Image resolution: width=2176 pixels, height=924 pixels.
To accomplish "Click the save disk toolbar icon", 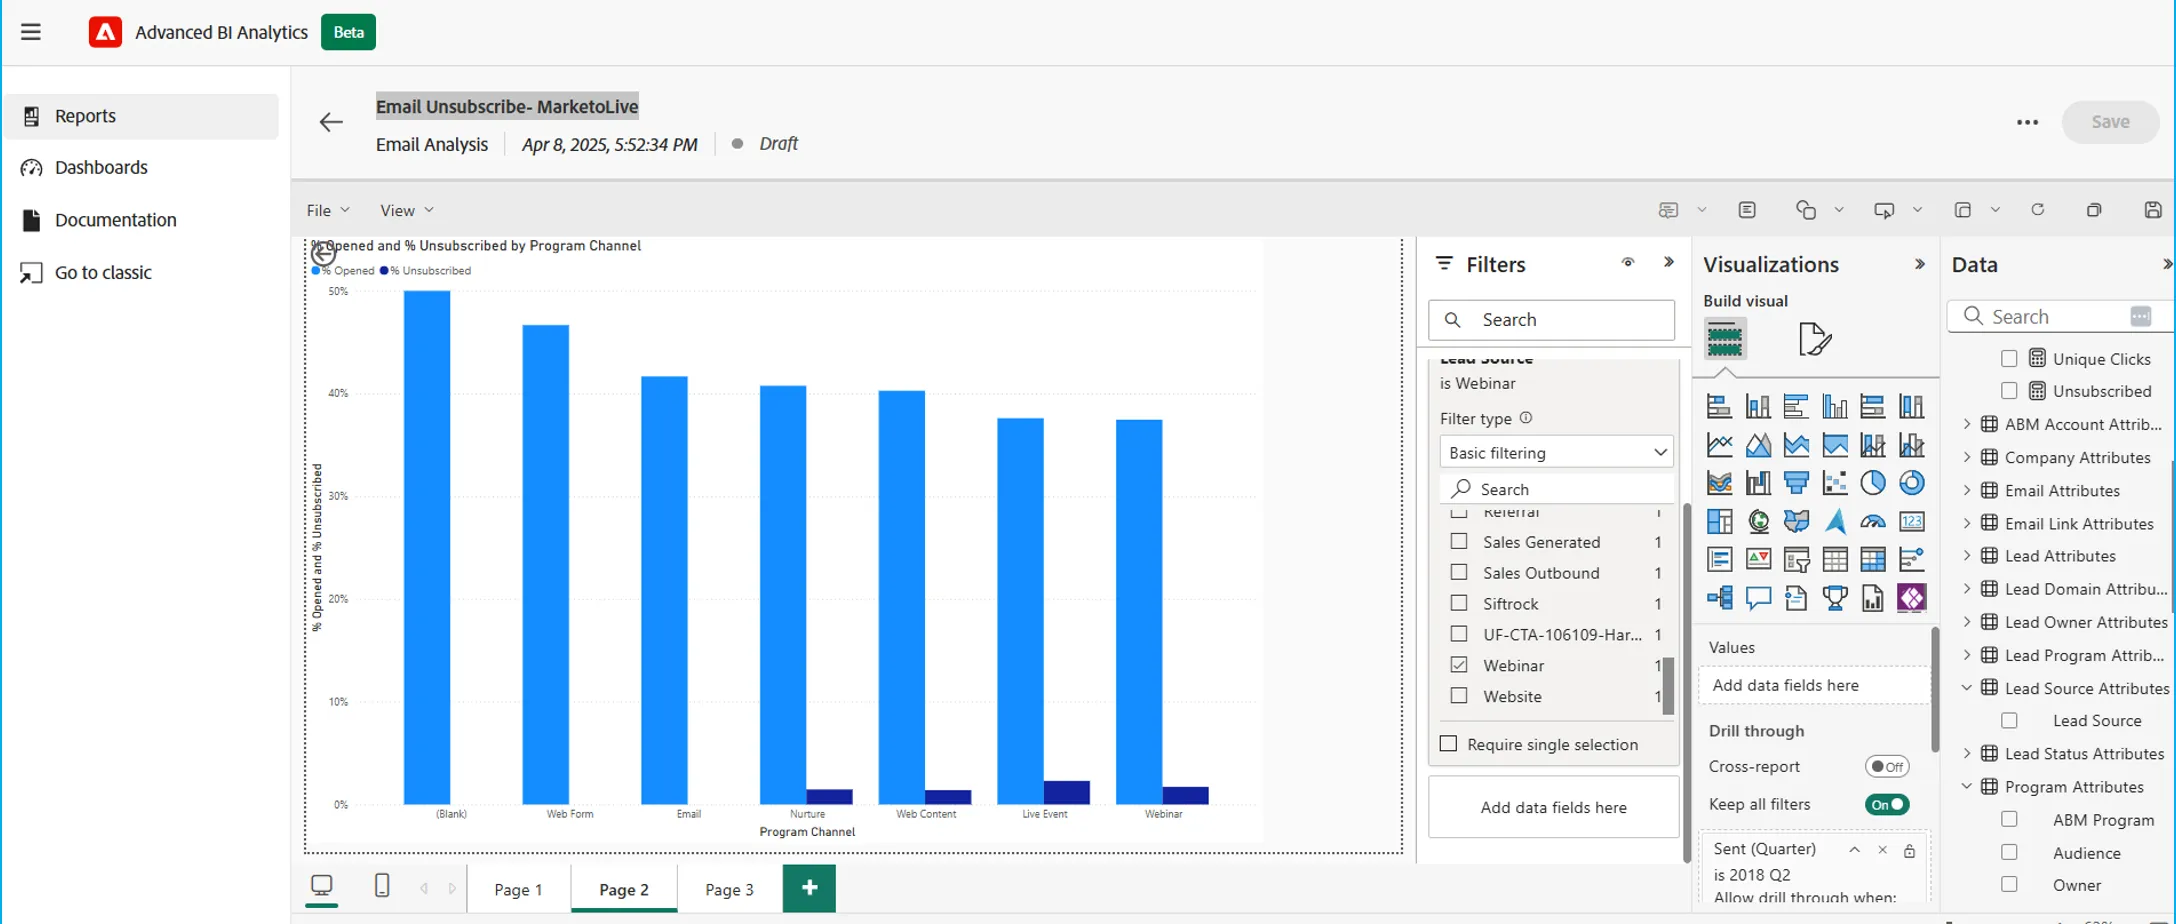I will pyautogui.click(x=2153, y=210).
